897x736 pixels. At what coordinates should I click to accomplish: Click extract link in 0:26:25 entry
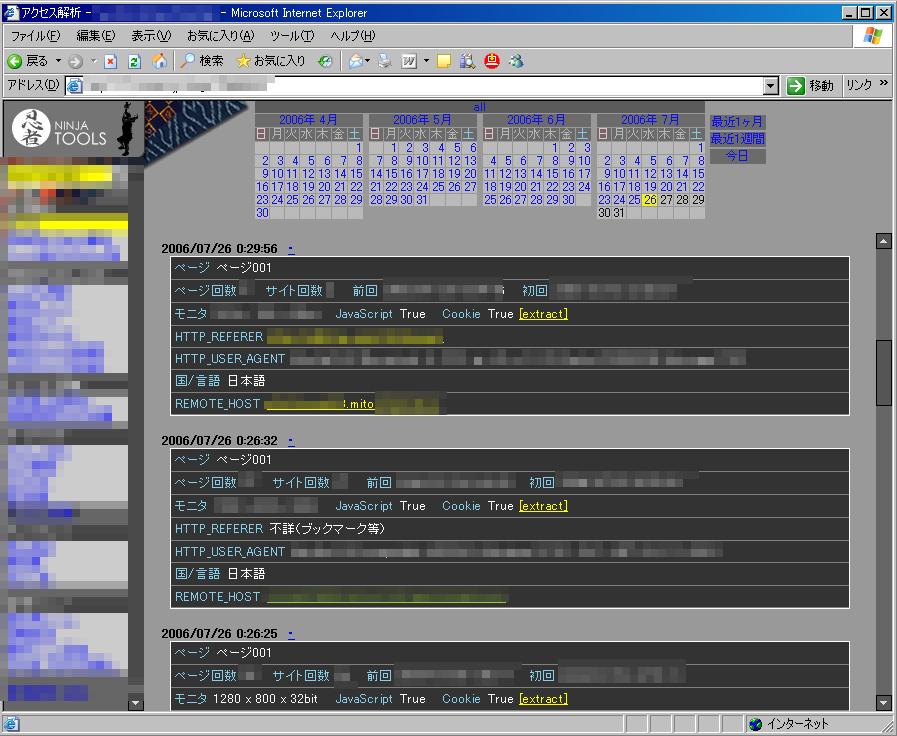(x=543, y=699)
